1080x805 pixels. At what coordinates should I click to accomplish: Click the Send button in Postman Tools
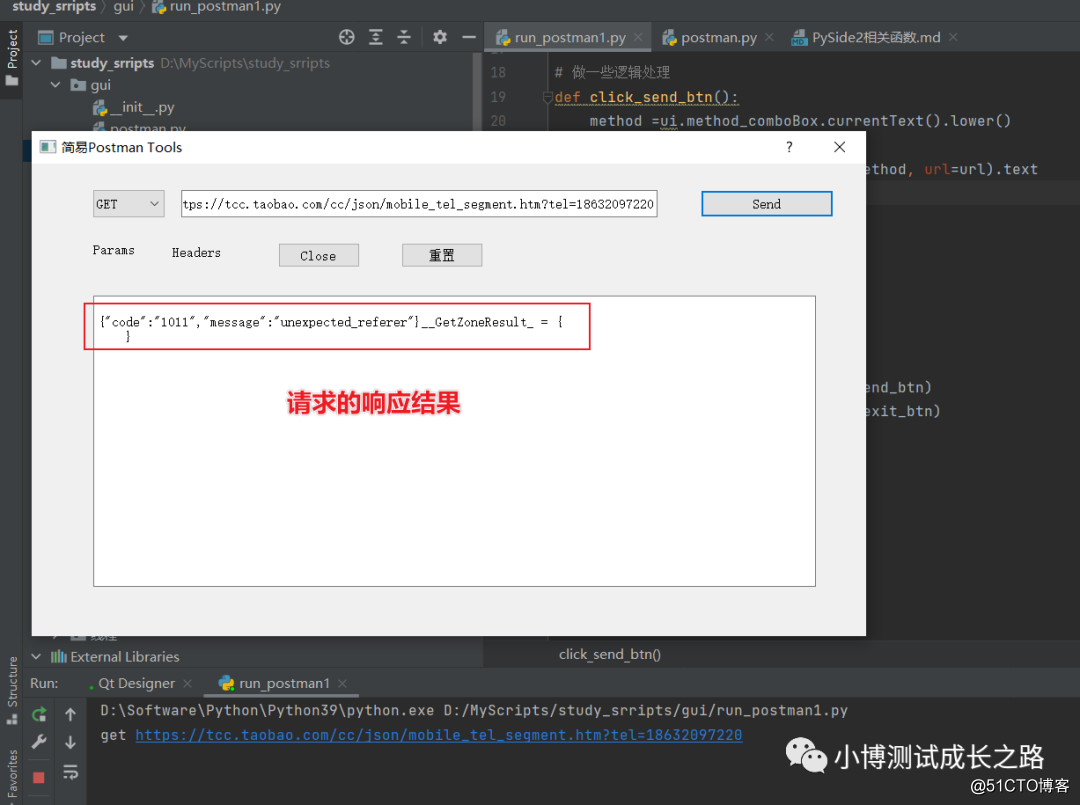click(766, 204)
